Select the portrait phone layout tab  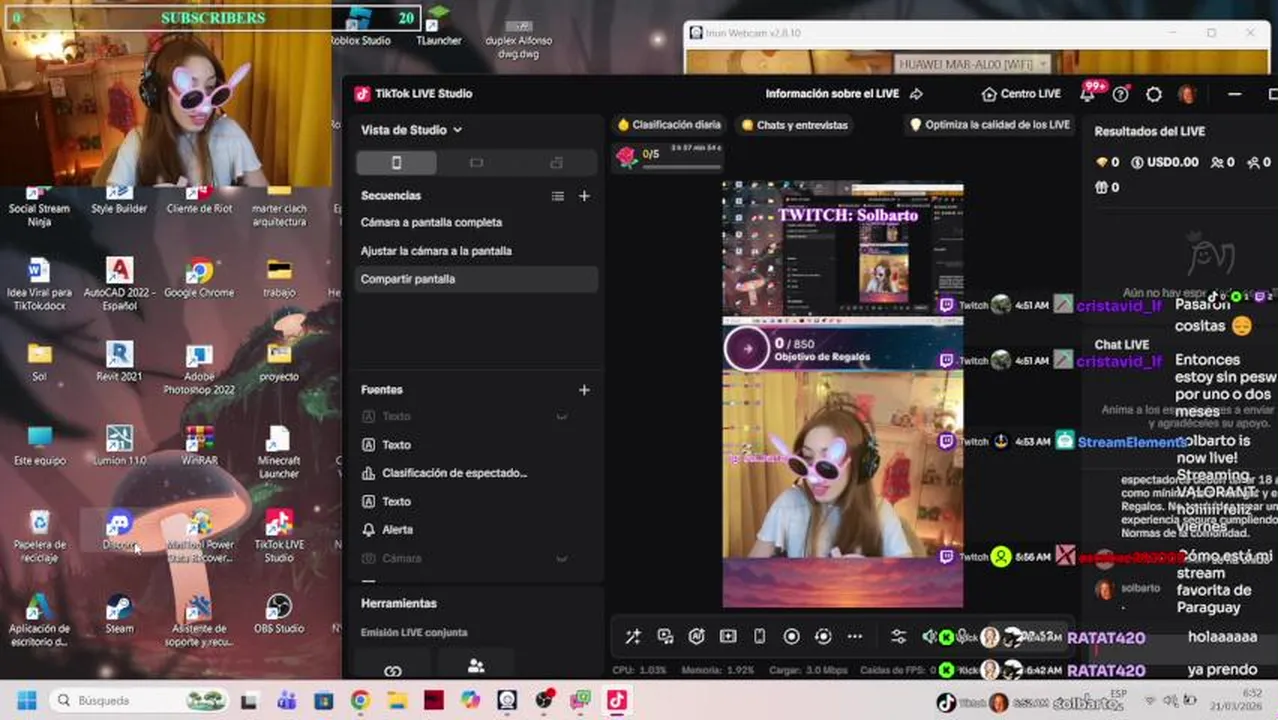(x=396, y=163)
